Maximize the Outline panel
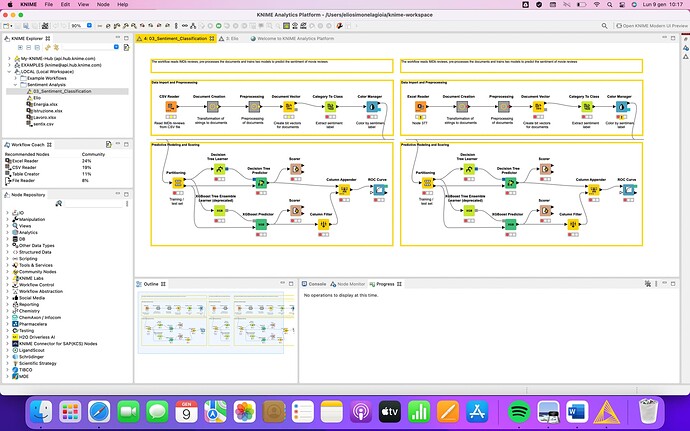Image resolution: width=690 pixels, height=431 pixels. pos(291,284)
